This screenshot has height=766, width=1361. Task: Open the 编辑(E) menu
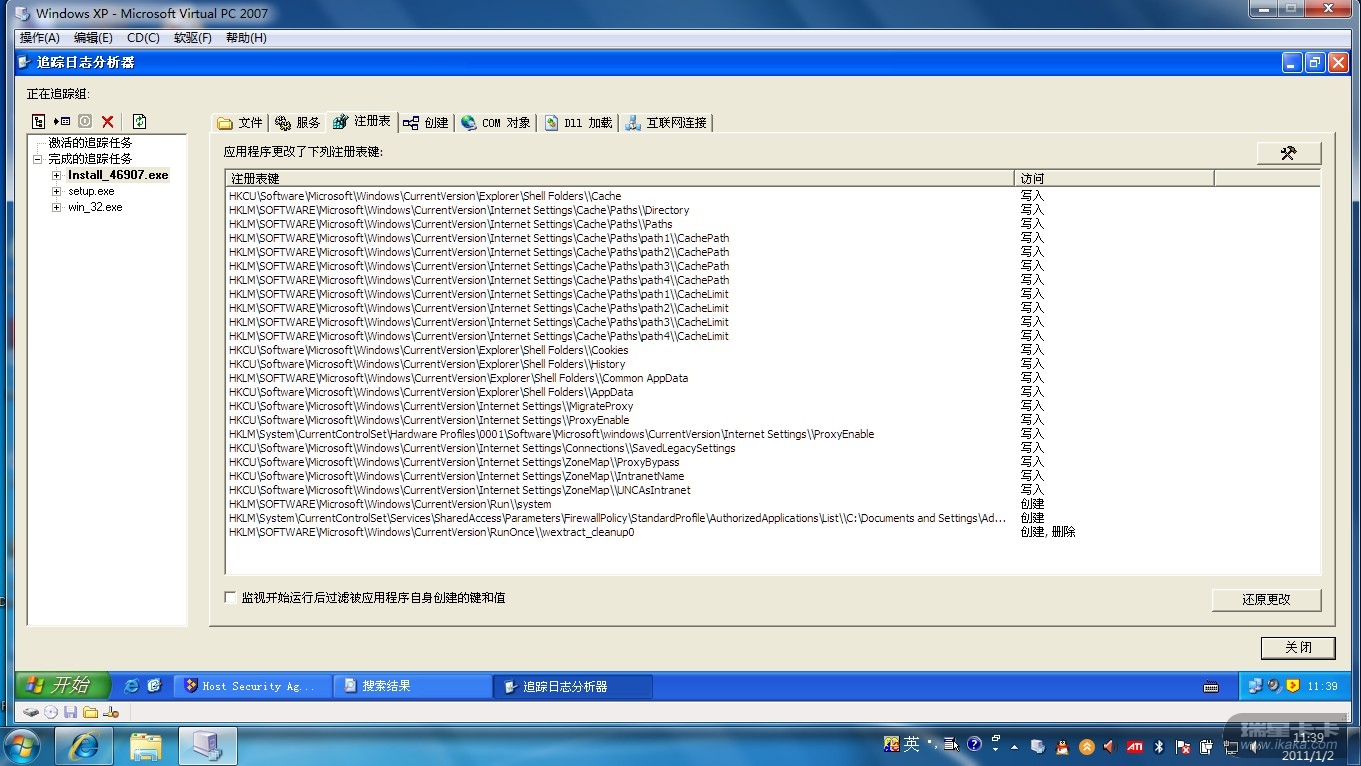93,38
